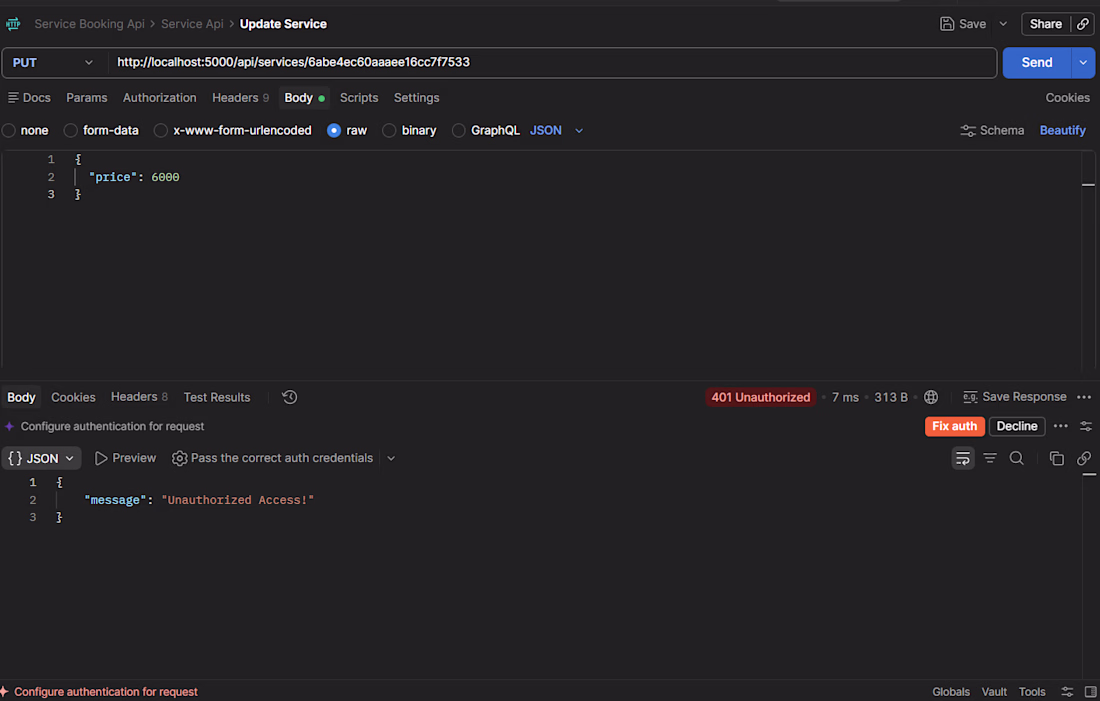Click the Docs icon
Screen dimensions: 1100x701
pyautogui.click(x=13, y=98)
